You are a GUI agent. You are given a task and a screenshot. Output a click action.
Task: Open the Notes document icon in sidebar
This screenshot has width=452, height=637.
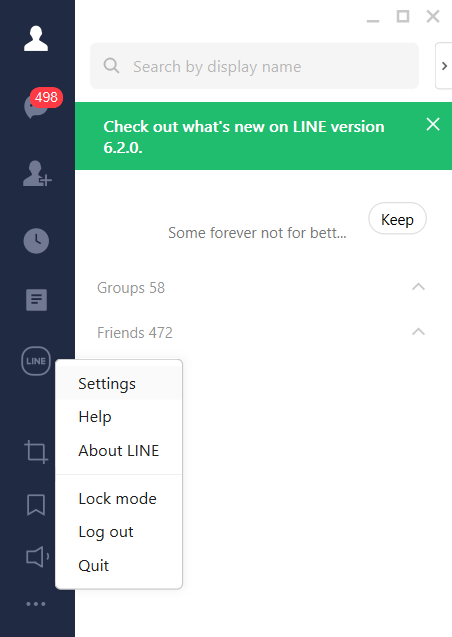[x=36, y=300]
